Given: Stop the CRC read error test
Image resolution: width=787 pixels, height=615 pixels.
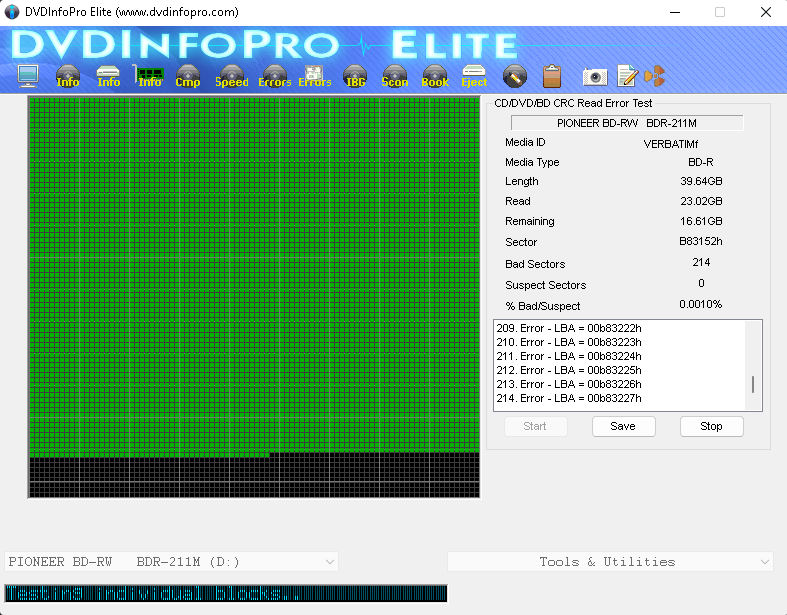Looking at the screenshot, I should [x=711, y=426].
